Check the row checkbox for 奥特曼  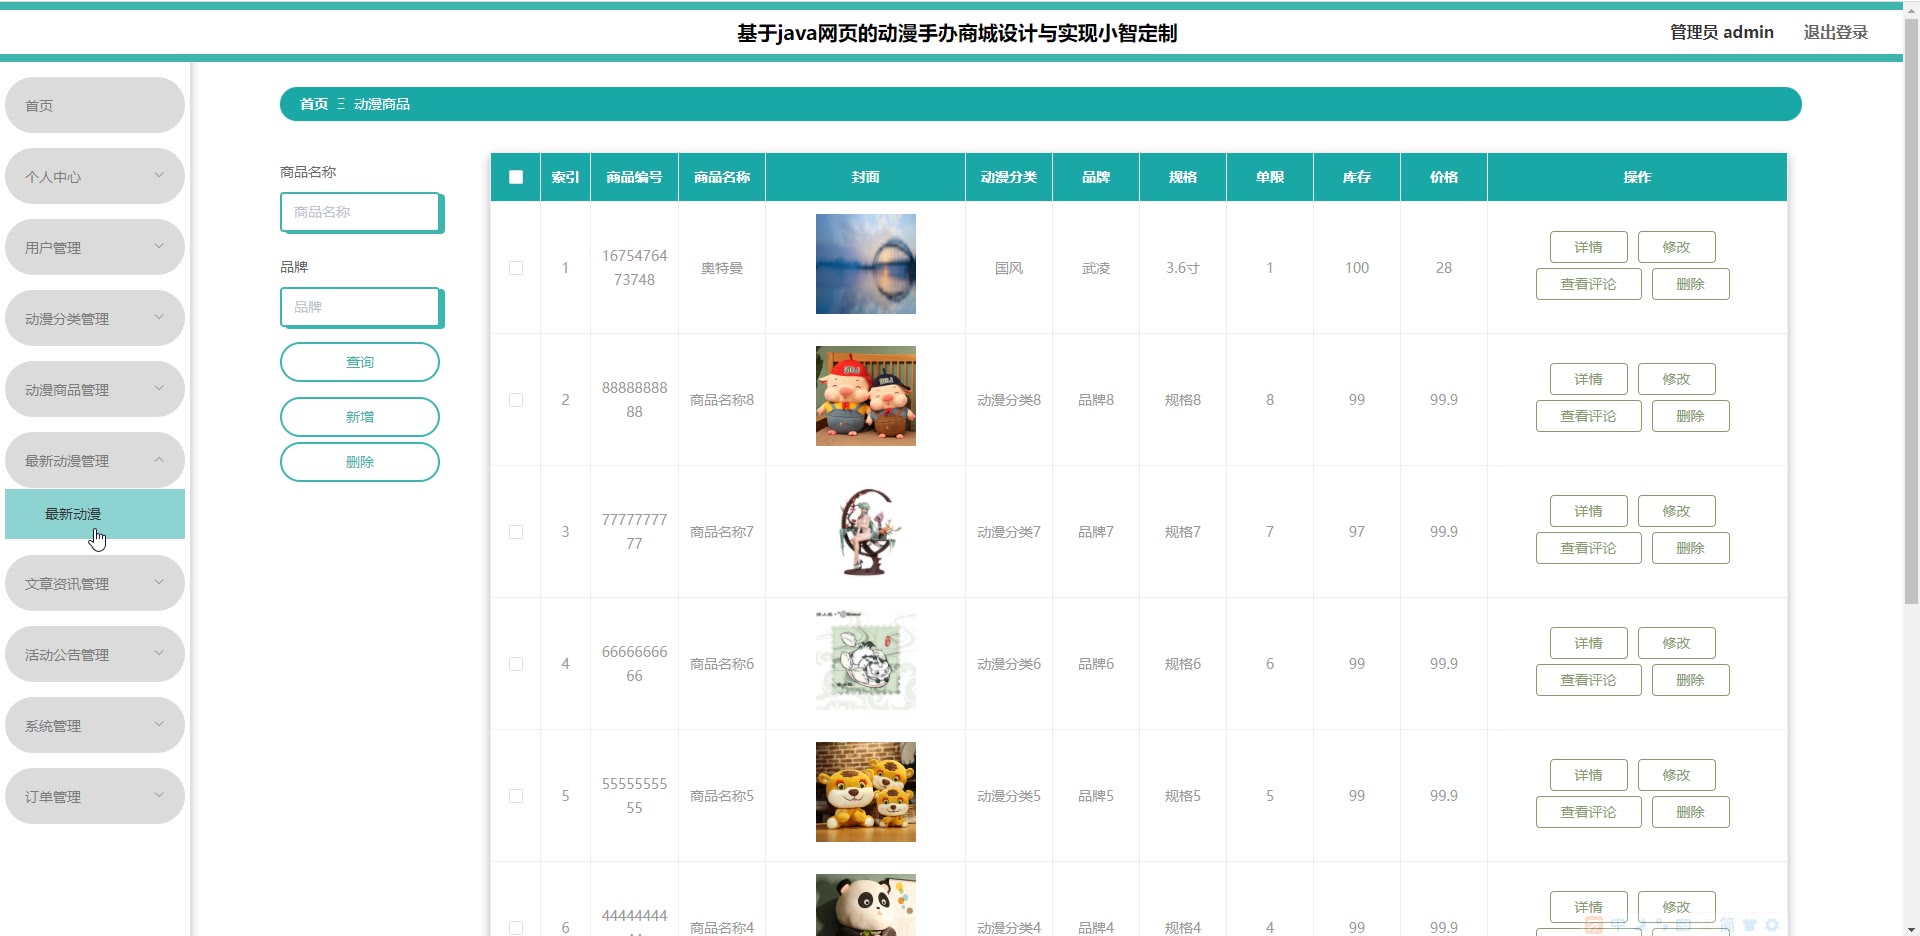point(516,268)
